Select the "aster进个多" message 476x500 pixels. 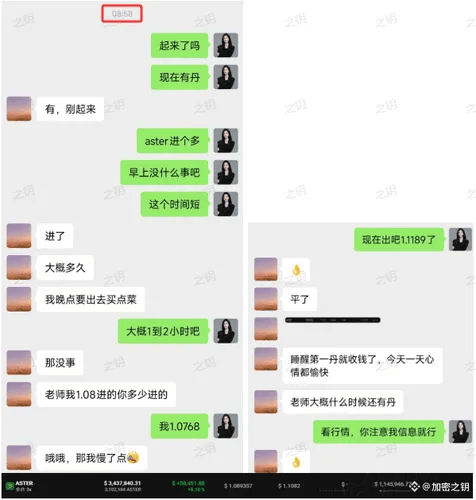[172, 141]
